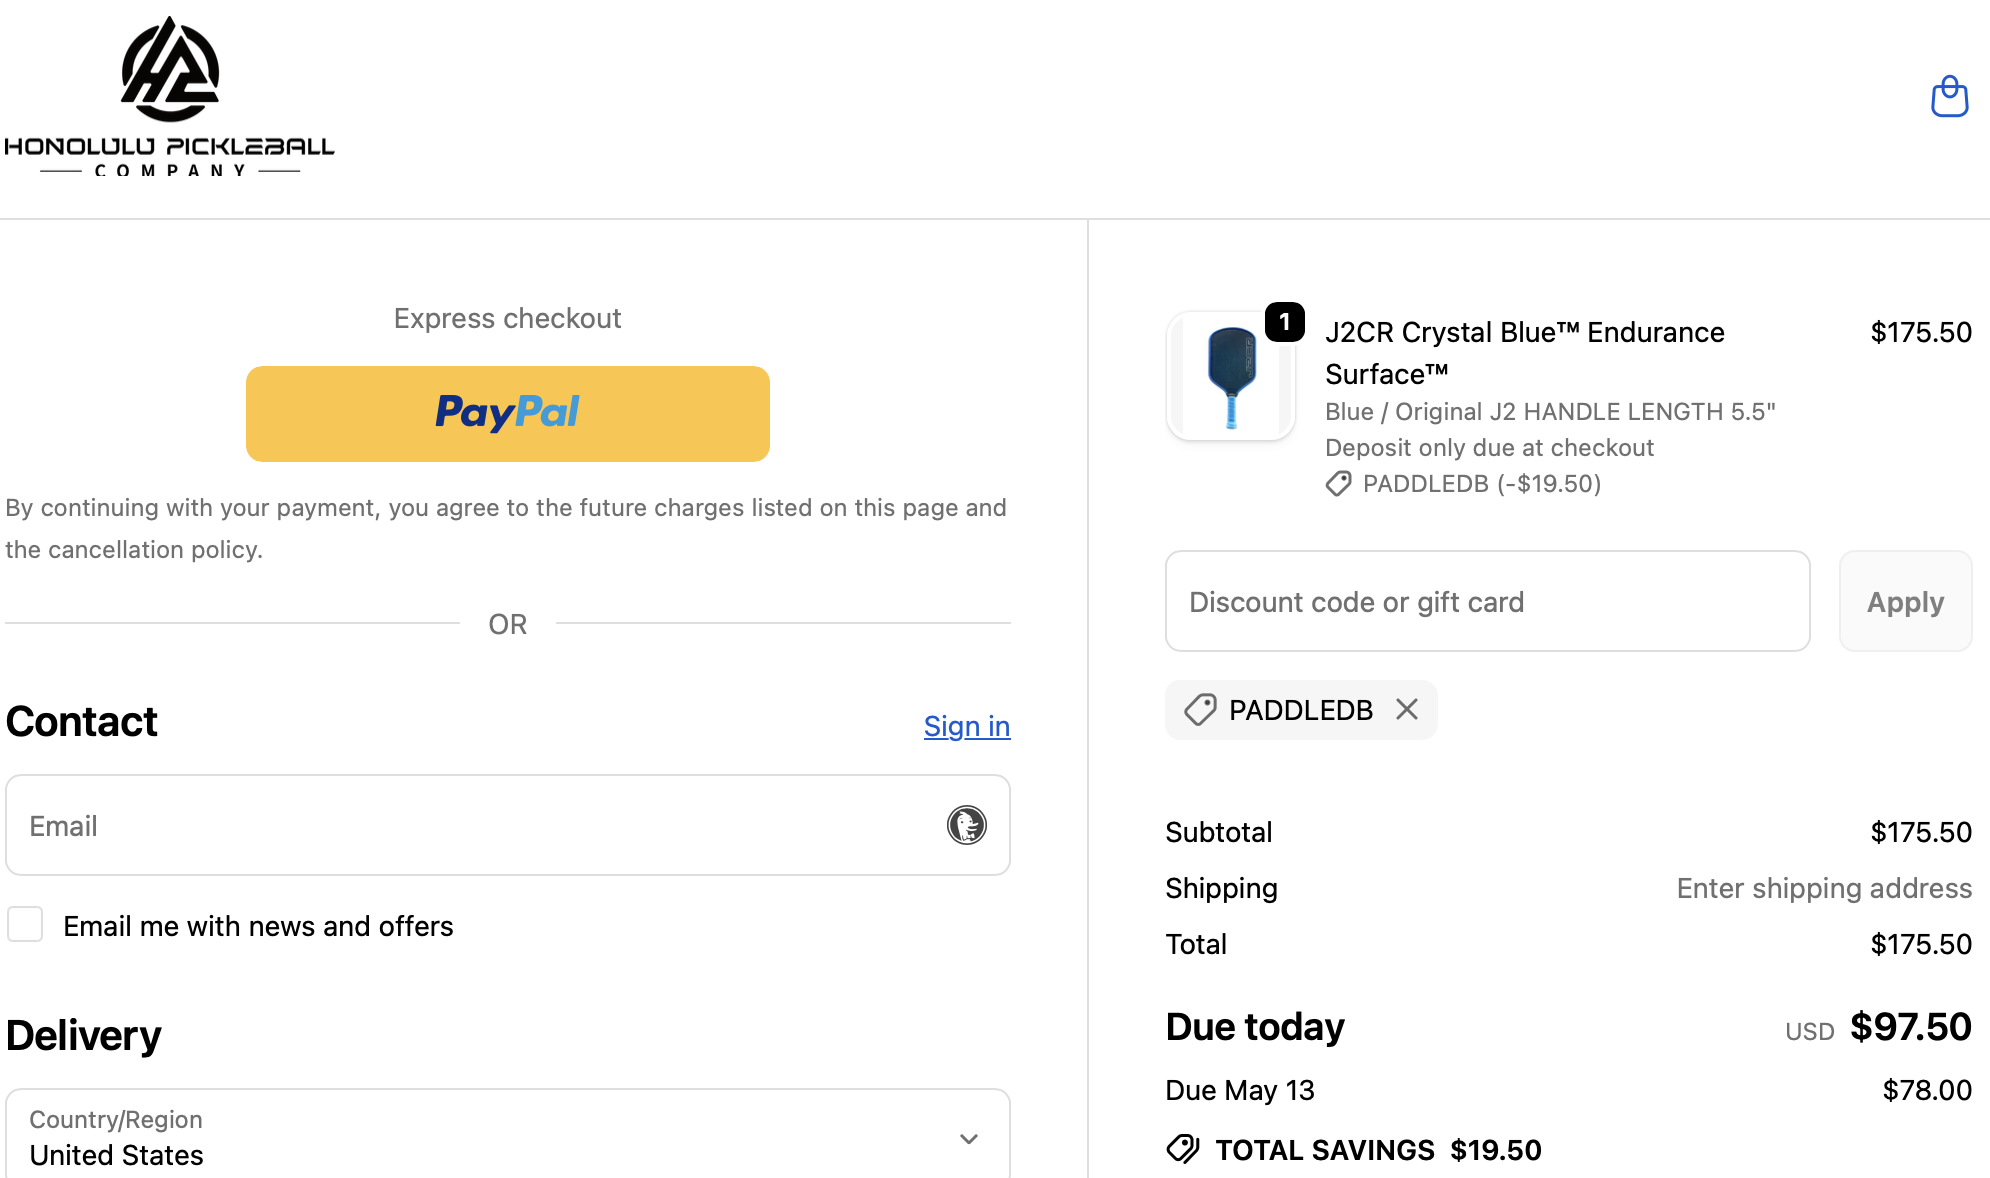
Task: Open the J2CR paddle product thumbnail
Action: pyautogui.click(x=1230, y=376)
